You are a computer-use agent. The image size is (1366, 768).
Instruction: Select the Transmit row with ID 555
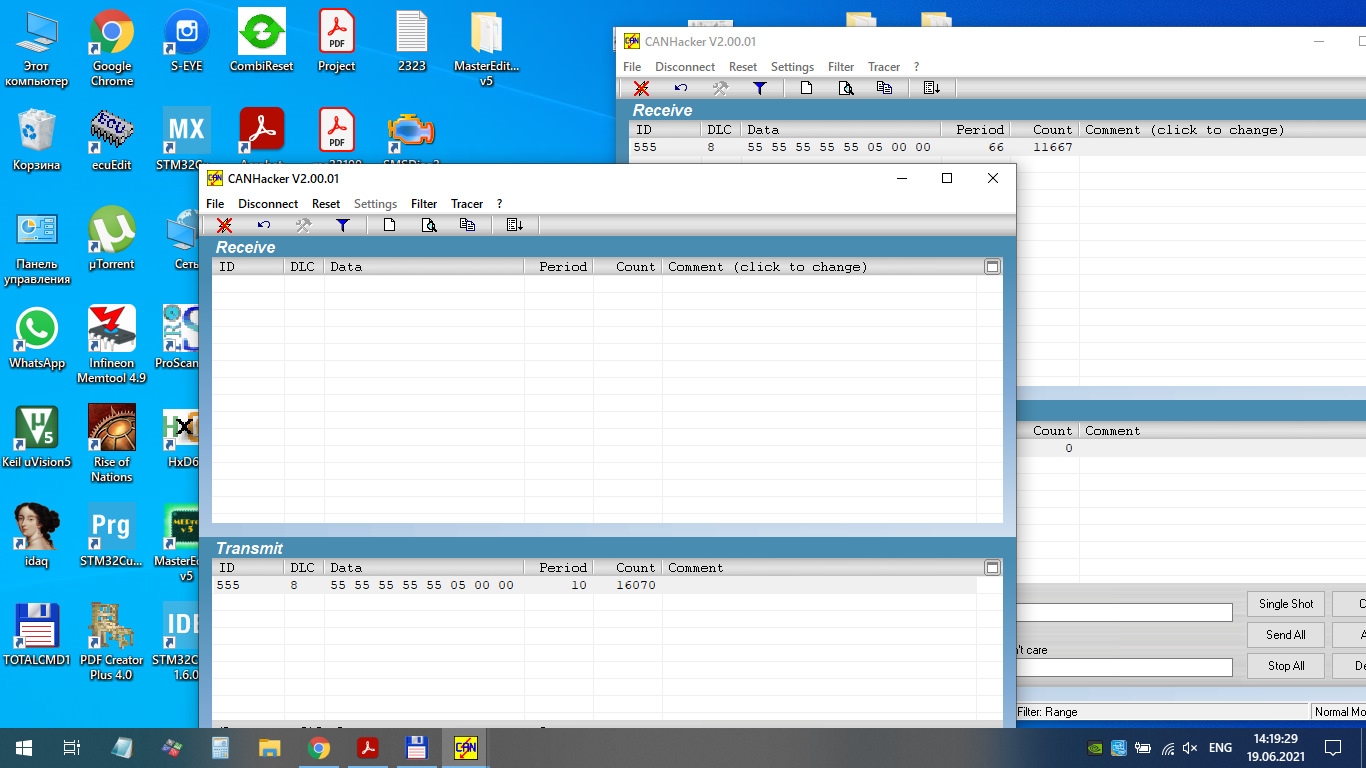coord(594,585)
